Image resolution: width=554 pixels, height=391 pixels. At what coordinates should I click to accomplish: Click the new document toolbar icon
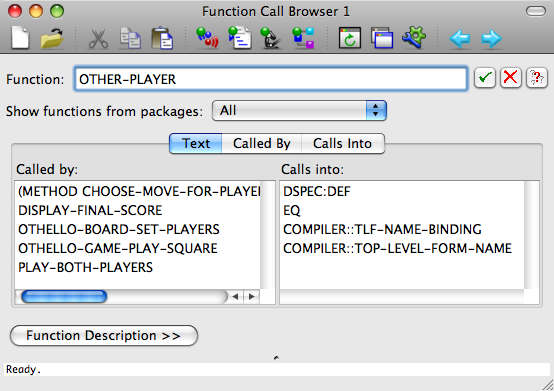[20, 37]
